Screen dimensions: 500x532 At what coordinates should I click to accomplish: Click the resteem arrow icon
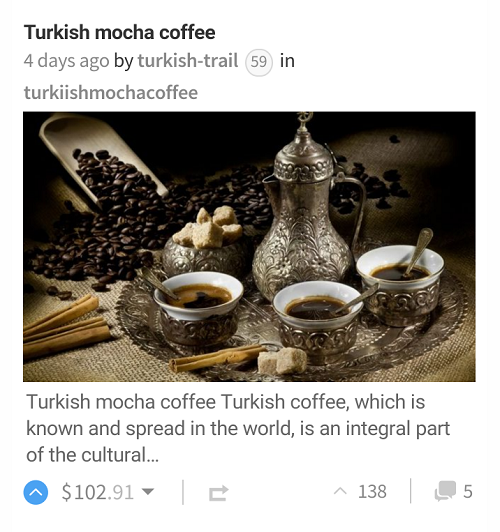218,493
